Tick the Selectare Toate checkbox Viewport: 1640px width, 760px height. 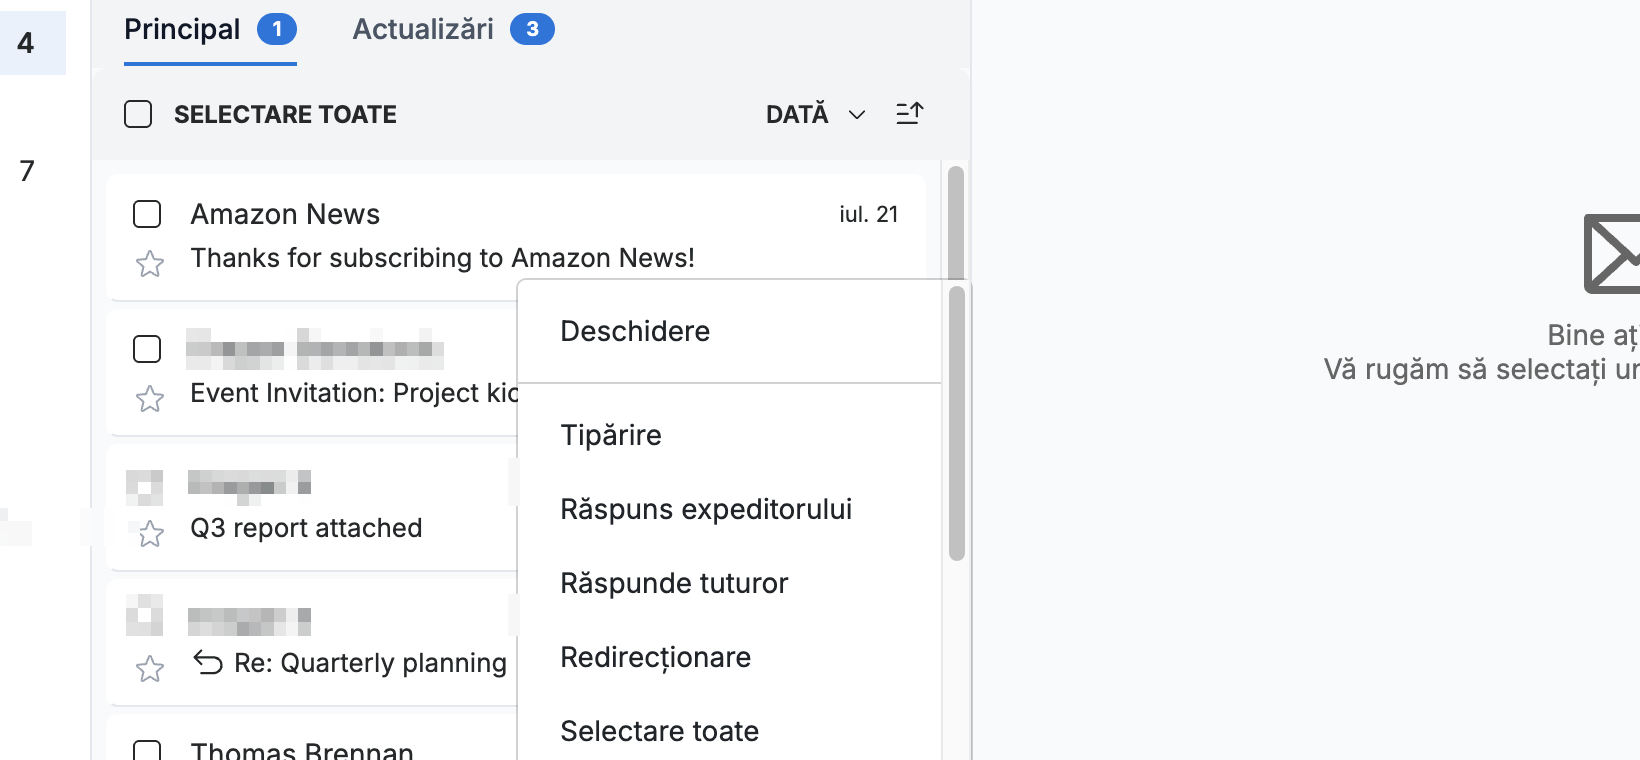point(138,114)
